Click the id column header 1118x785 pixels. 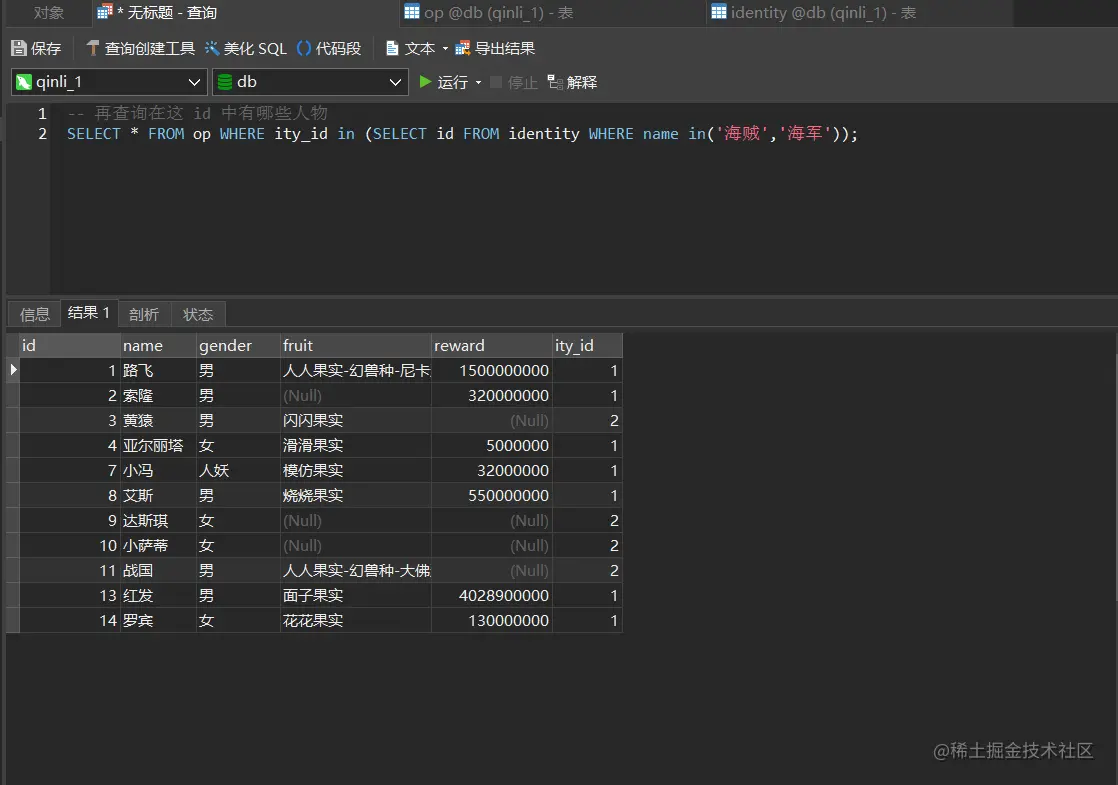70,346
